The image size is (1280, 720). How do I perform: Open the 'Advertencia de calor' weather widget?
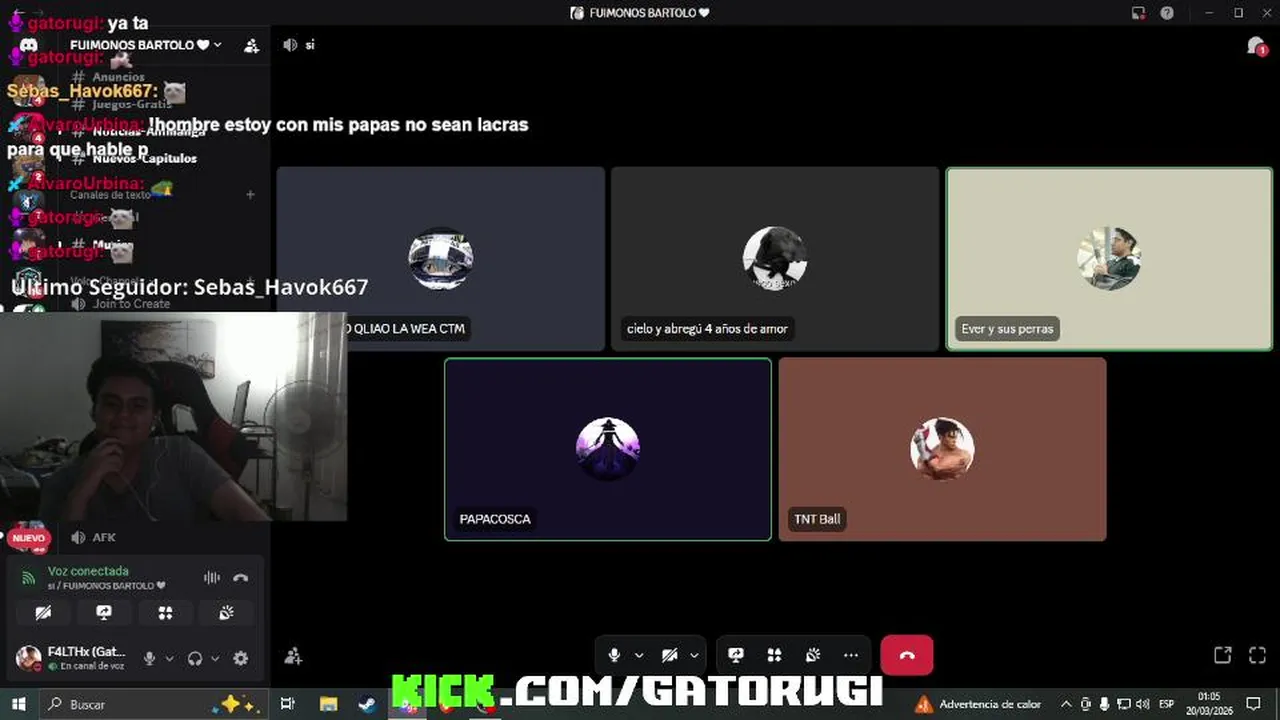coord(979,704)
